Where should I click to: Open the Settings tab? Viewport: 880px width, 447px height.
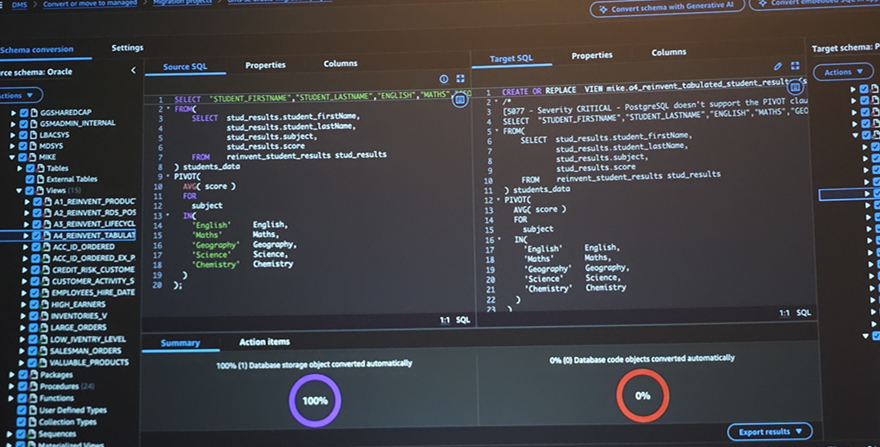127,48
